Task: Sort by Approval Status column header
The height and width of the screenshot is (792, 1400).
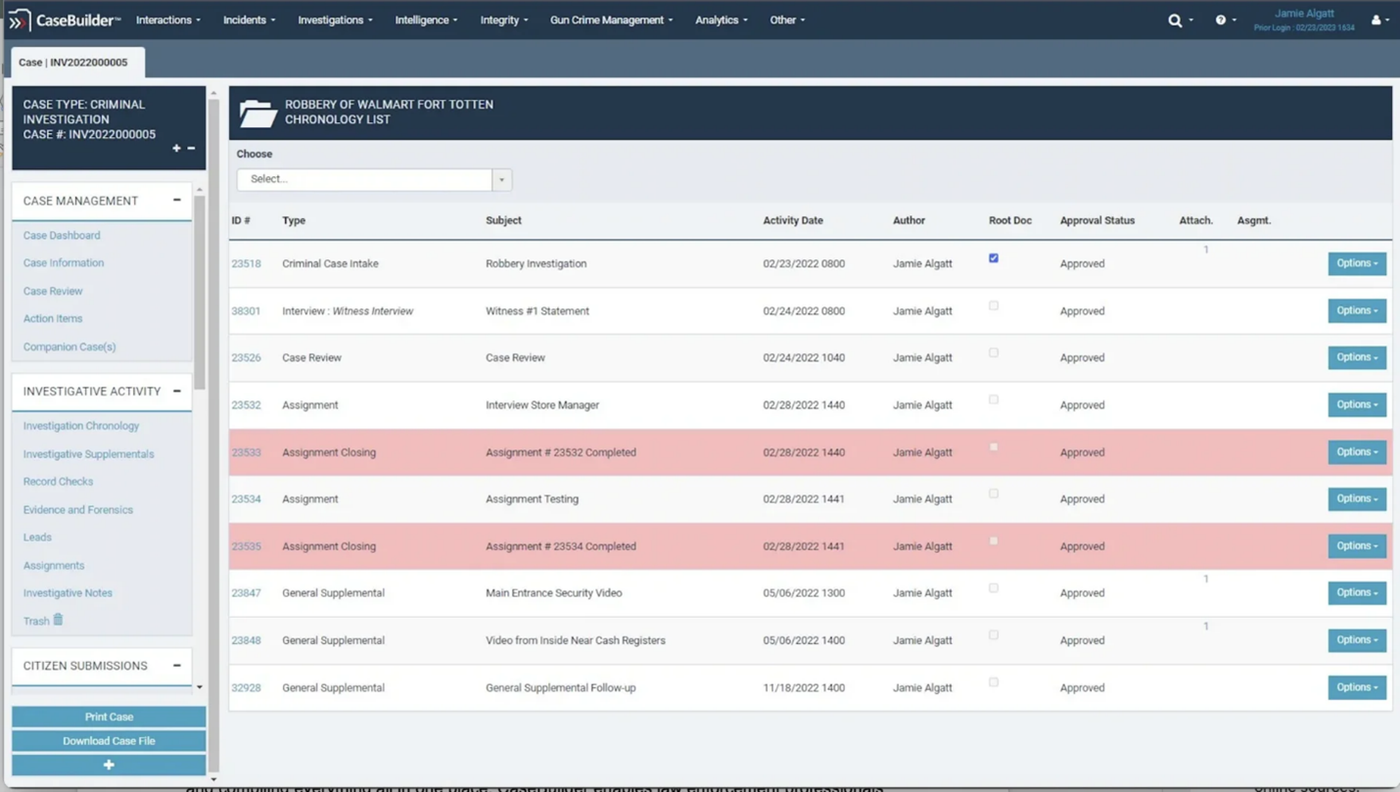Action: pyautogui.click(x=1097, y=220)
